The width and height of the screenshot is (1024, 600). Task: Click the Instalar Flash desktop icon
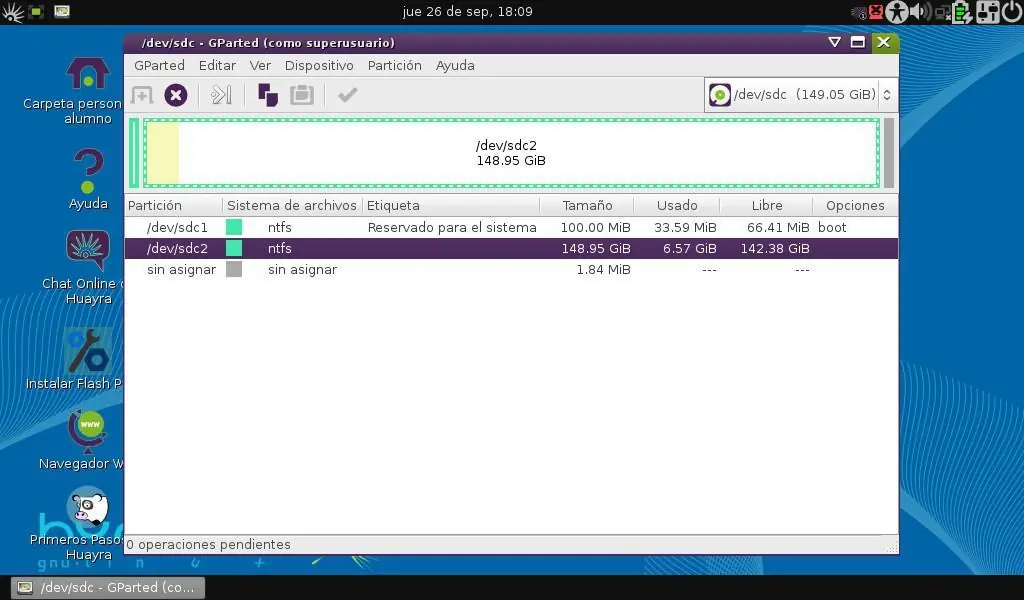88,351
